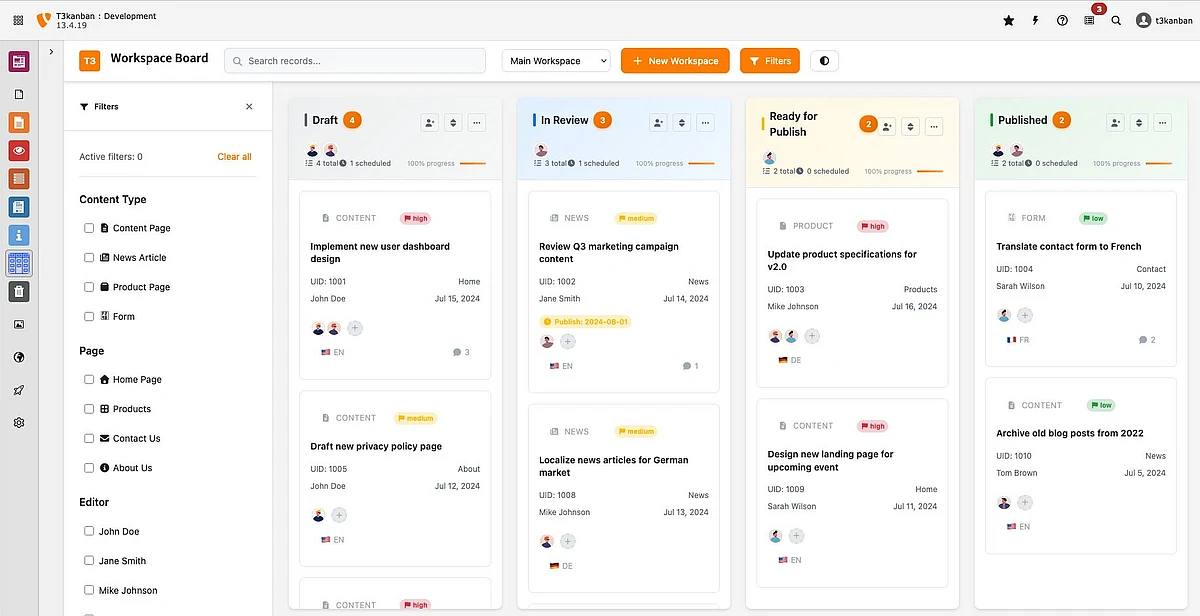
Task: Open the help question mark icon
Action: (1062, 20)
